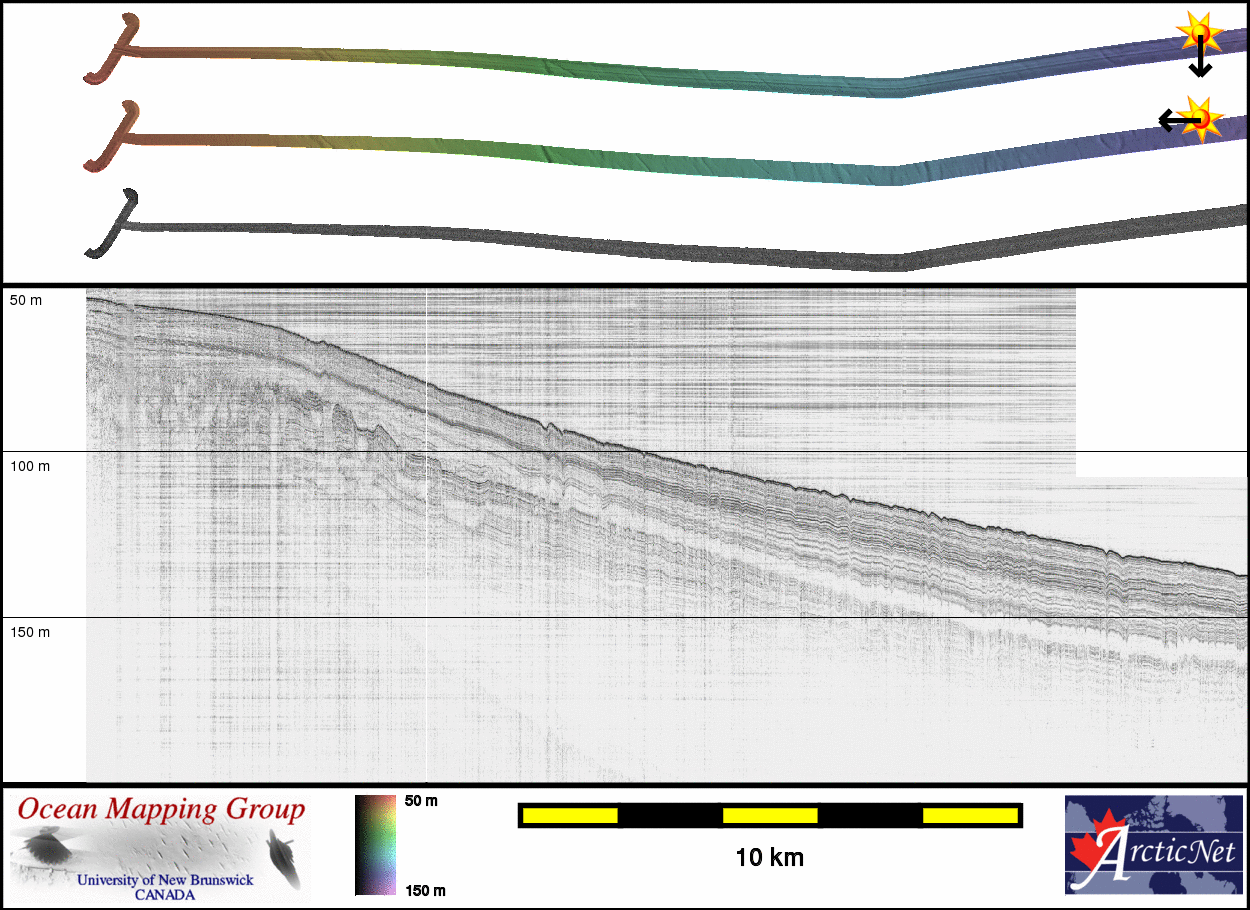Viewport: 1250px width, 910px height.
Task: Click the 150 m depth label on profile
Action: click(29, 632)
